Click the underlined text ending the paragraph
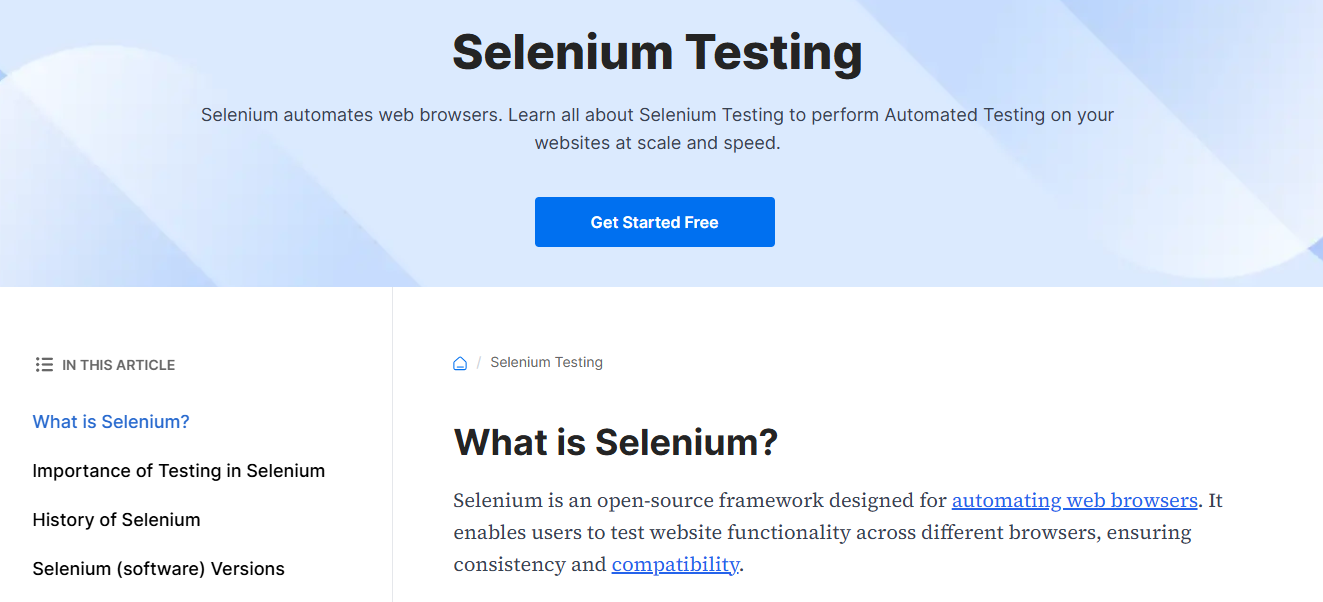The height and width of the screenshot is (602, 1323). click(x=675, y=564)
